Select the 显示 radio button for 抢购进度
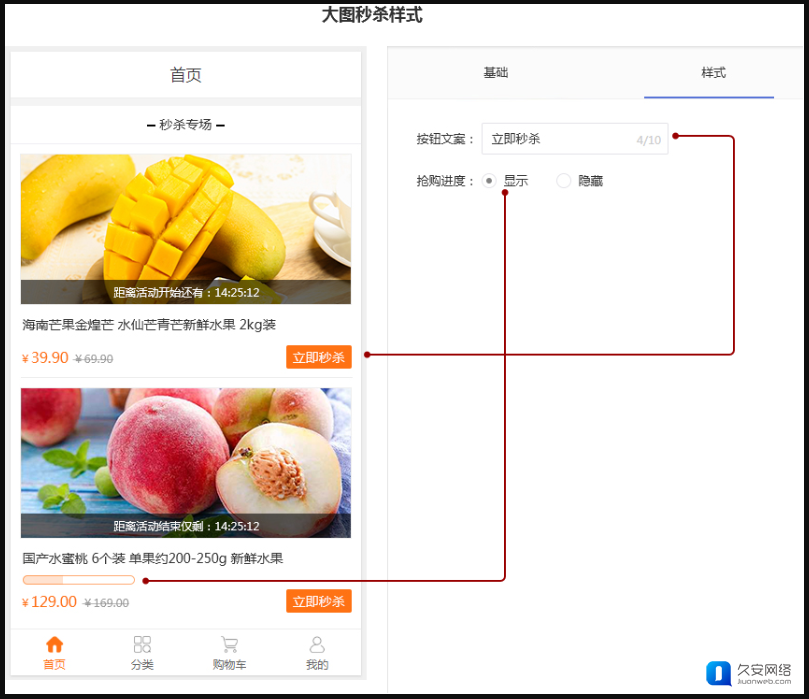 [489, 181]
